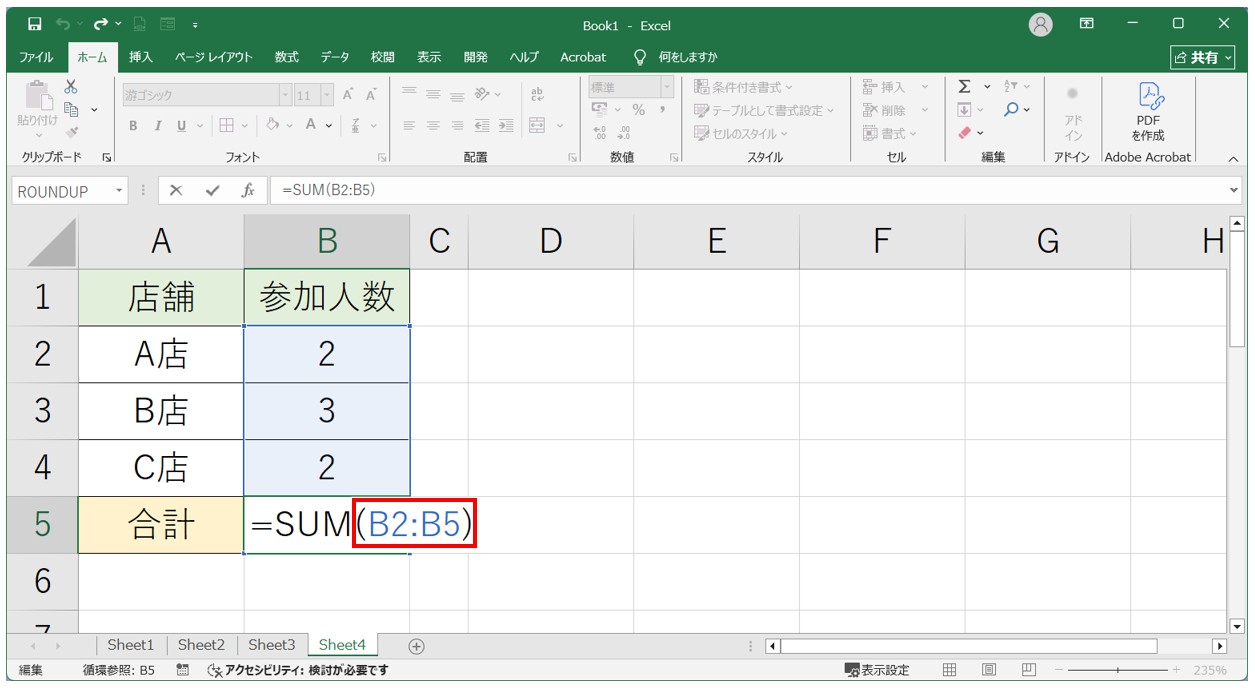Click zoom slider in status bar
1255x688 pixels.
1117,670
